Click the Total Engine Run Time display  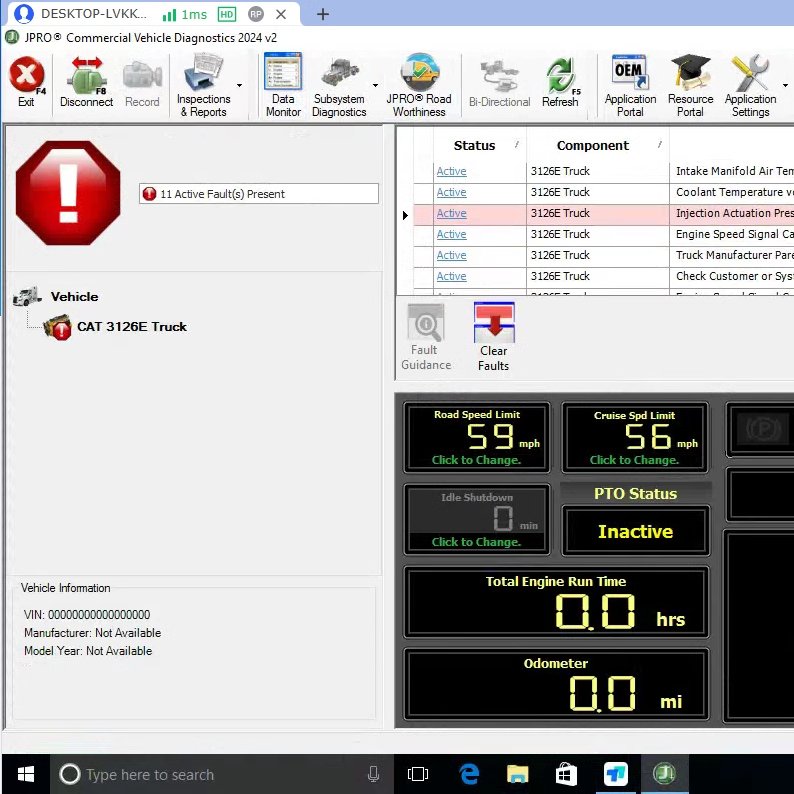pyautogui.click(x=556, y=602)
